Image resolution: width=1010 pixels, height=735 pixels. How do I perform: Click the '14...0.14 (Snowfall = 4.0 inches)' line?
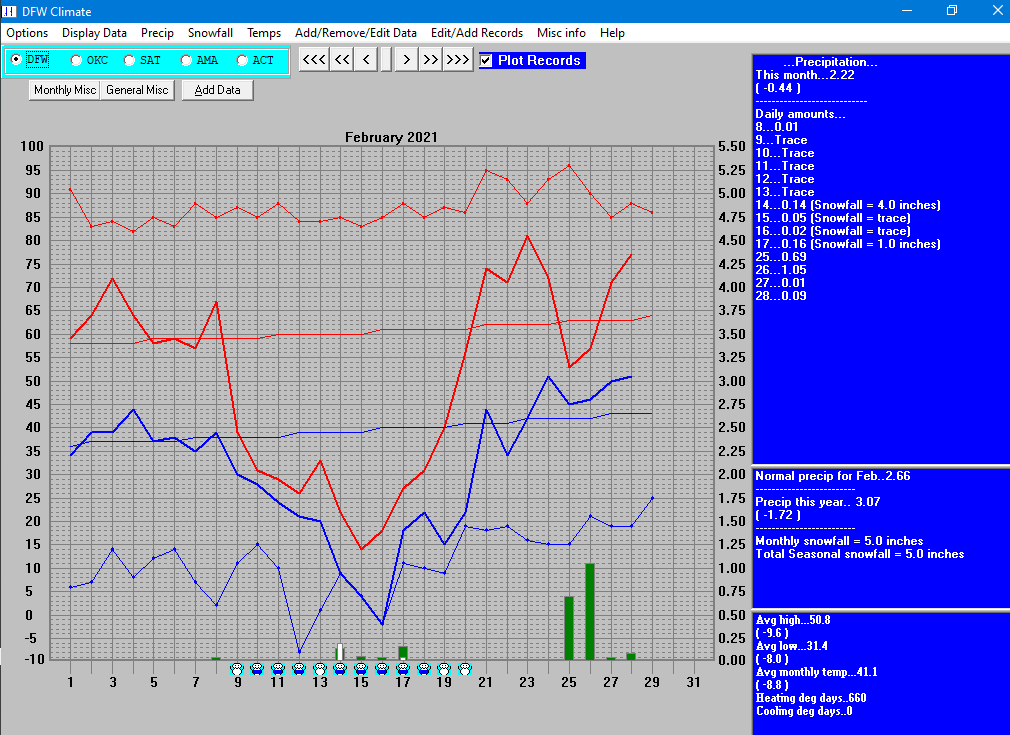coord(848,205)
